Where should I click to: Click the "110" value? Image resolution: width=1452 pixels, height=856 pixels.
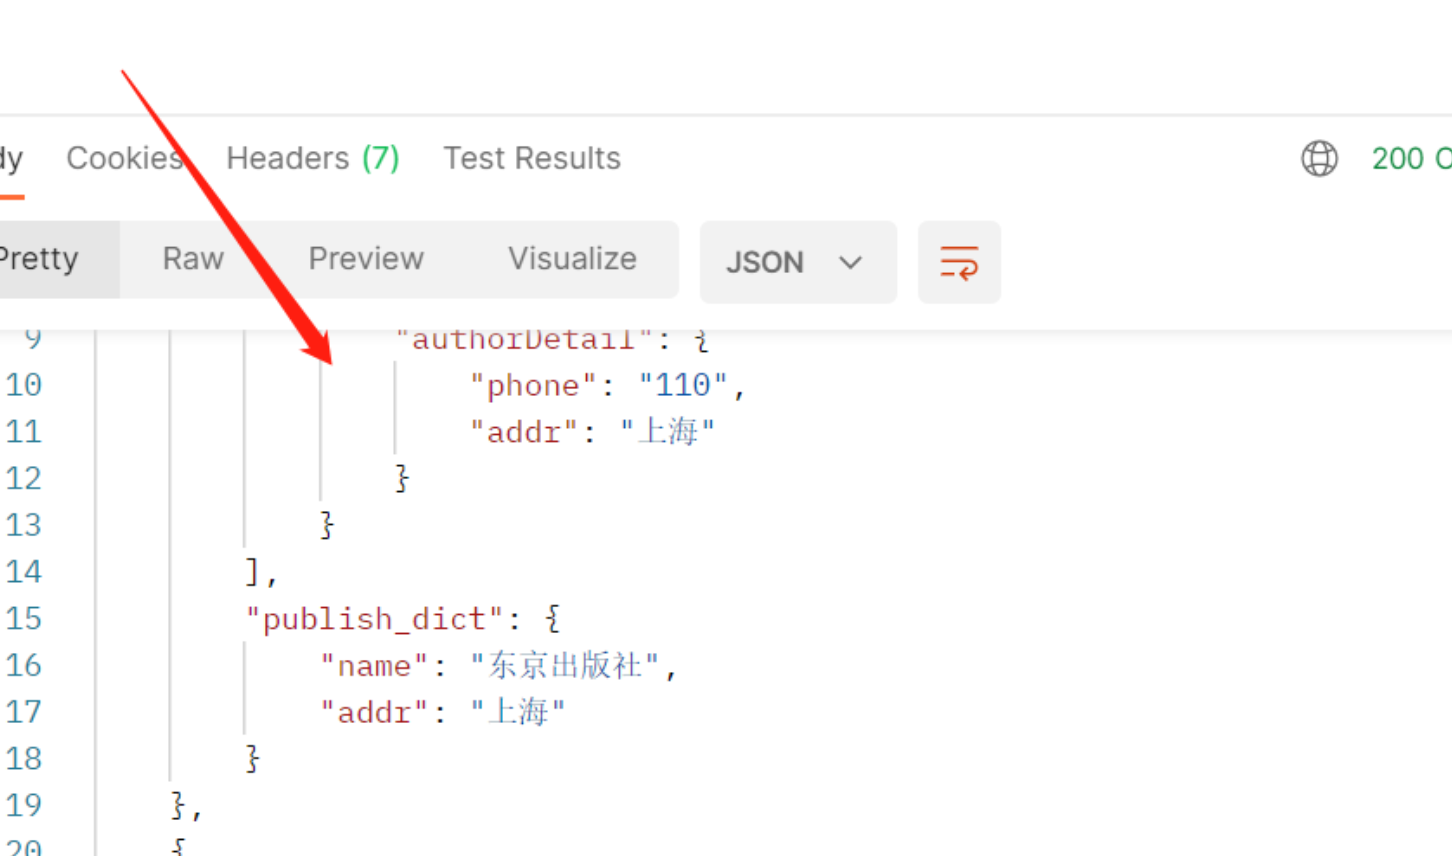pyautogui.click(x=683, y=385)
